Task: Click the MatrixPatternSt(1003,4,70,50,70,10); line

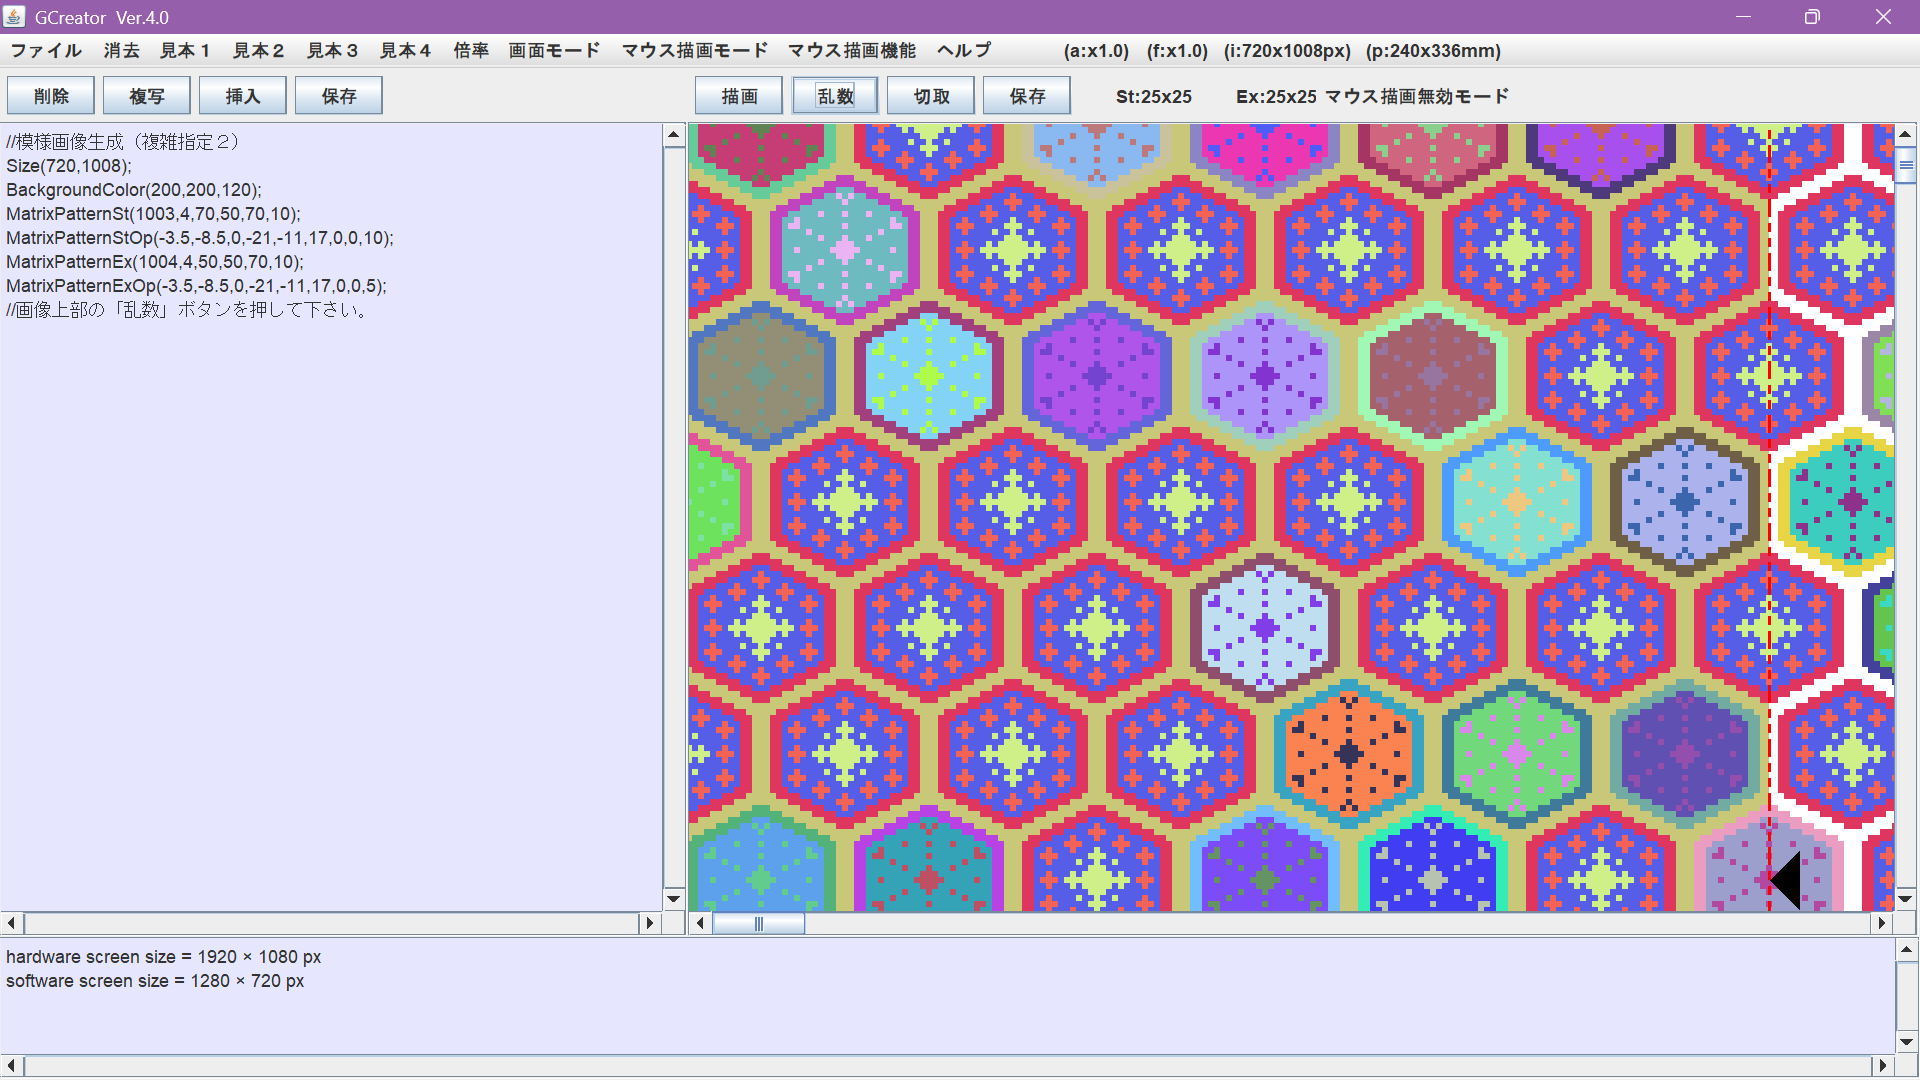Action: [153, 214]
